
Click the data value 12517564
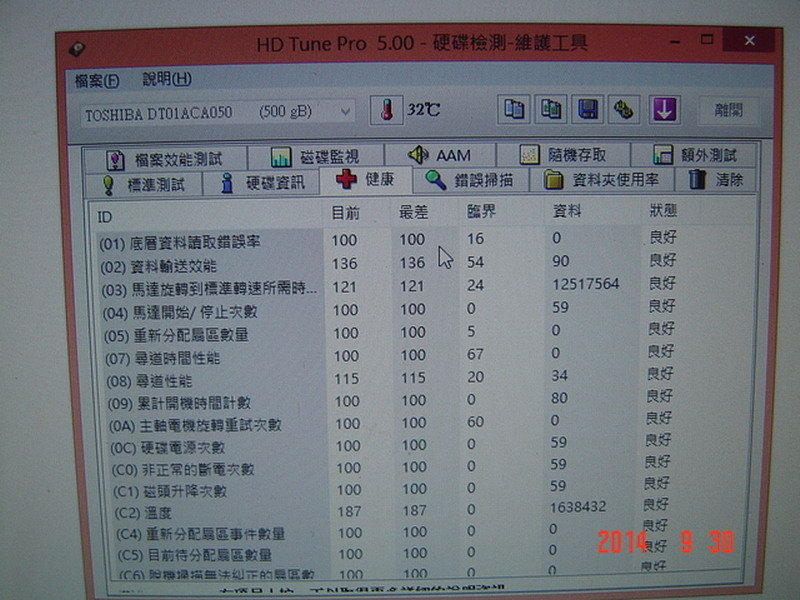tap(586, 284)
